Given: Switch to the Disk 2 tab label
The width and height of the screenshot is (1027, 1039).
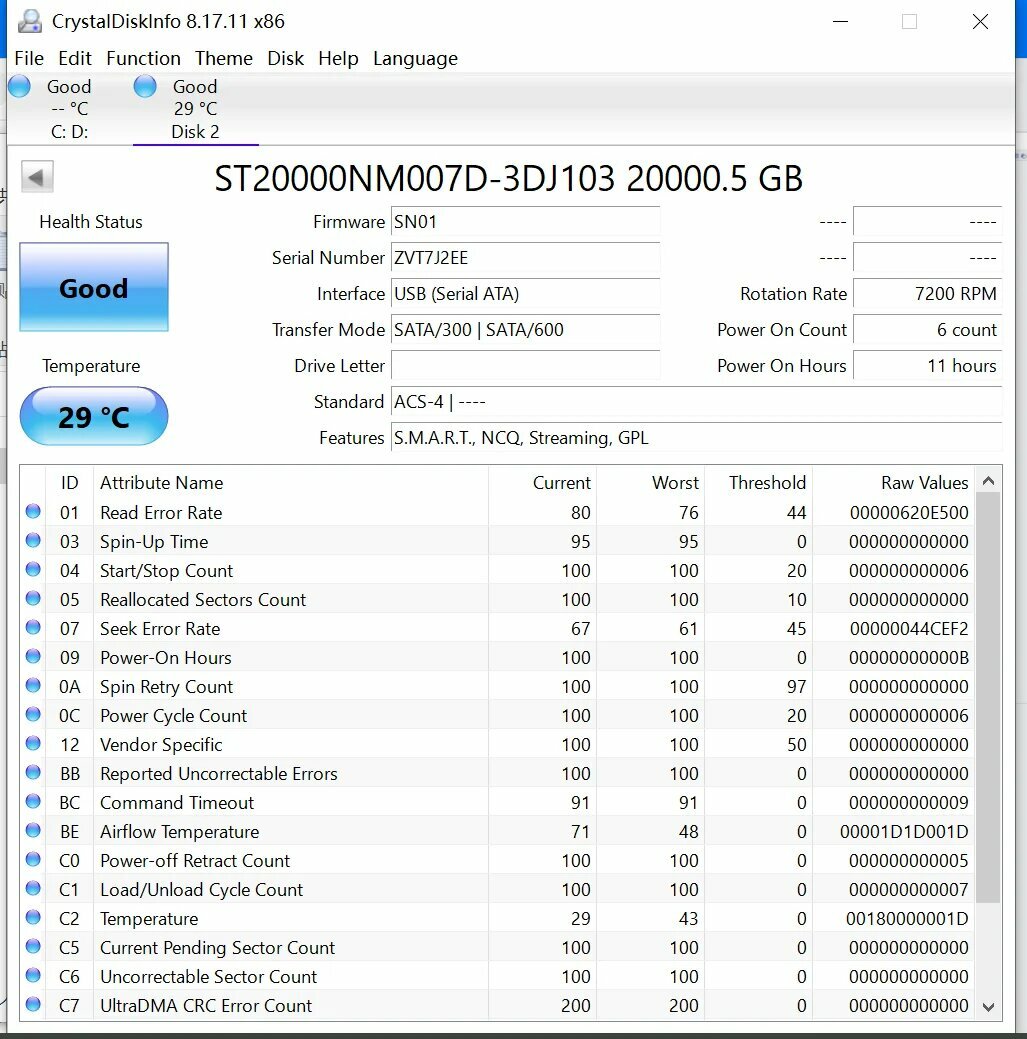Looking at the screenshot, I should [195, 131].
